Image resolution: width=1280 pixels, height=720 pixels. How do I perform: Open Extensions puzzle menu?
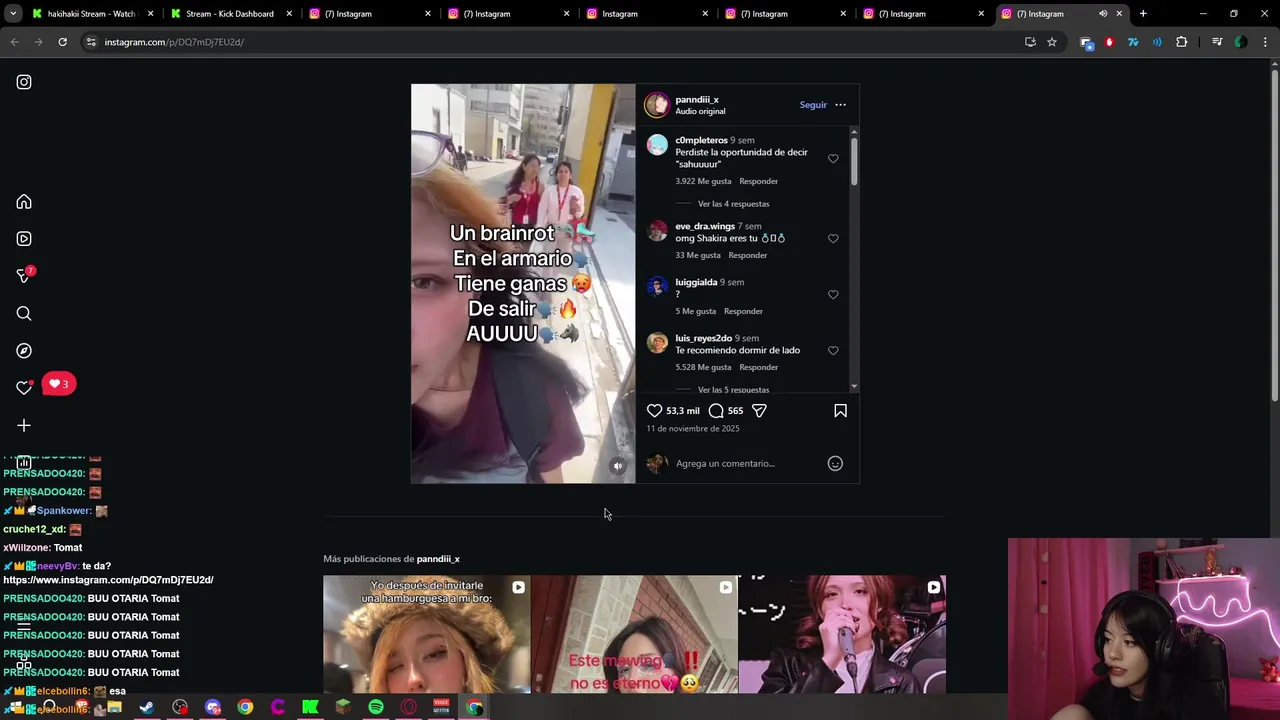(x=1181, y=42)
